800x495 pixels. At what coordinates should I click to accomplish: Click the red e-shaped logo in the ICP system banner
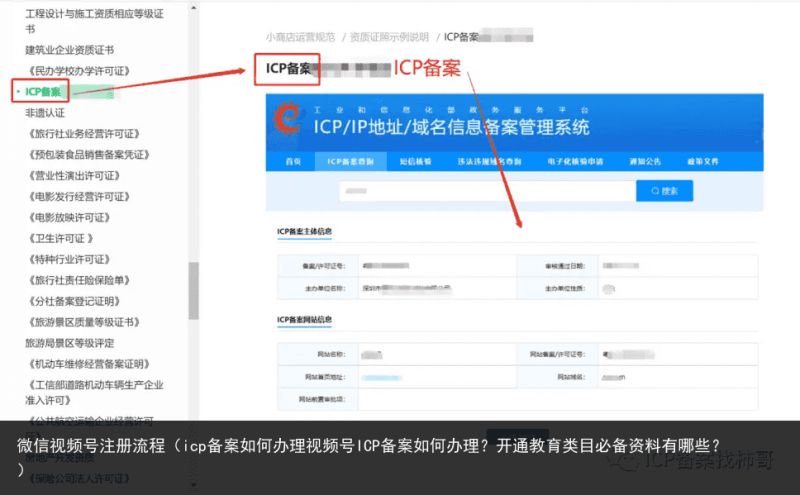(287, 118)
